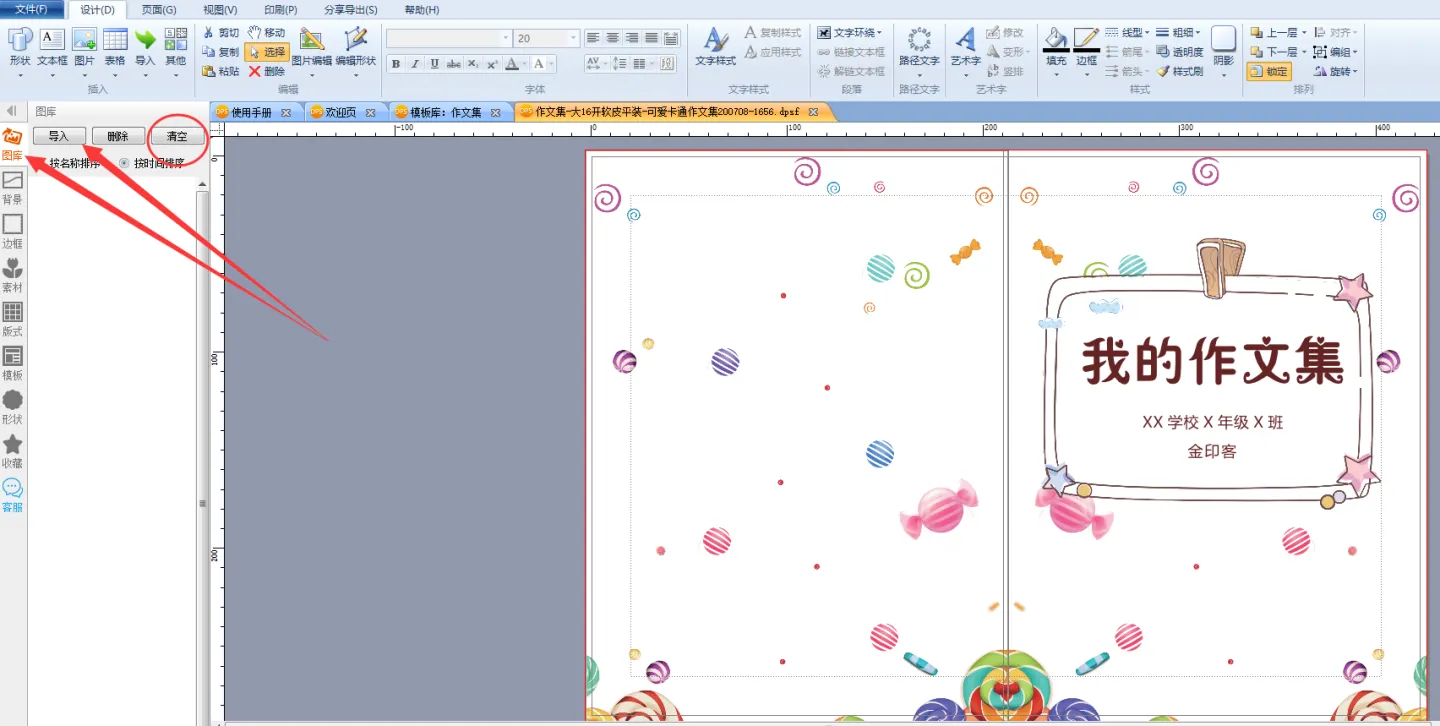Switch to the 模板库: 作文集 document tab
Viewport: 1440px width, 726px height.
tap(446, 112)
